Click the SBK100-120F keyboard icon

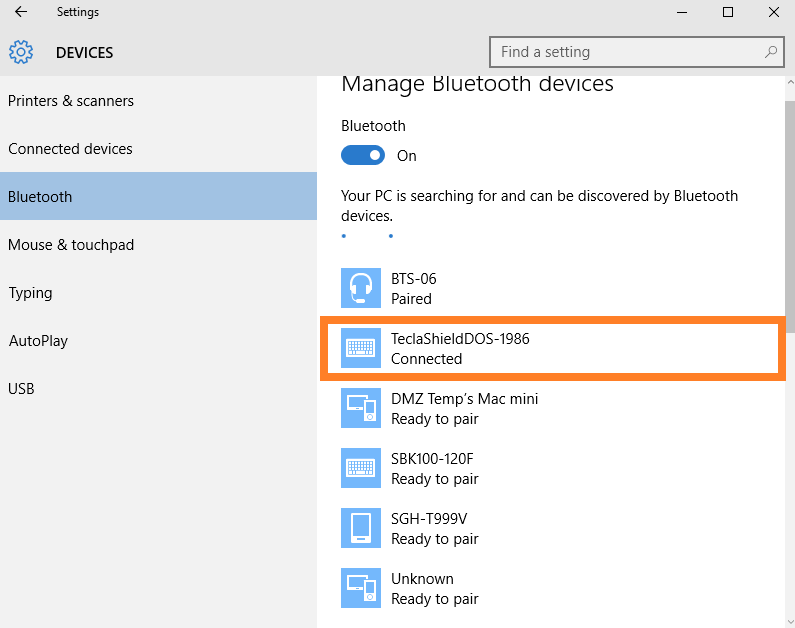click(x=360, y=468)
